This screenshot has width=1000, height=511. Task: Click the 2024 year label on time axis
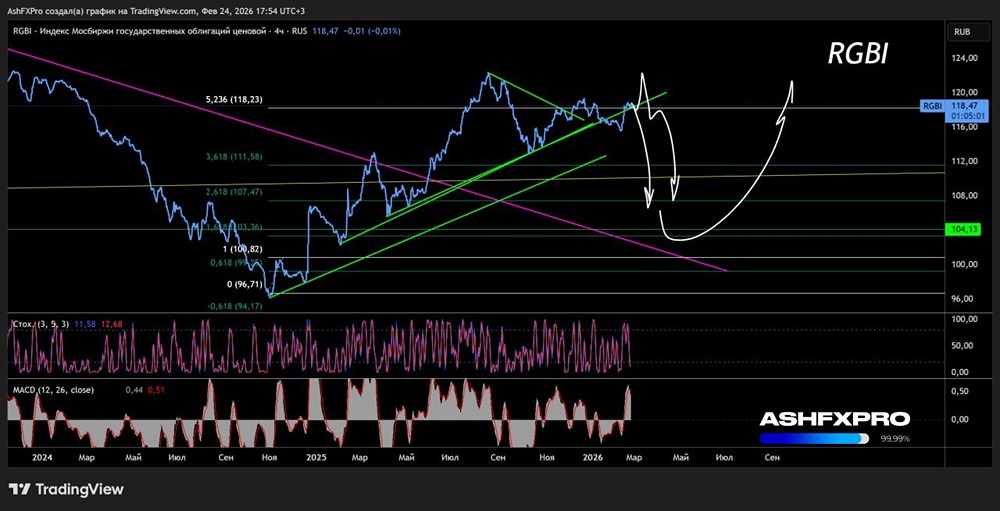41,457
